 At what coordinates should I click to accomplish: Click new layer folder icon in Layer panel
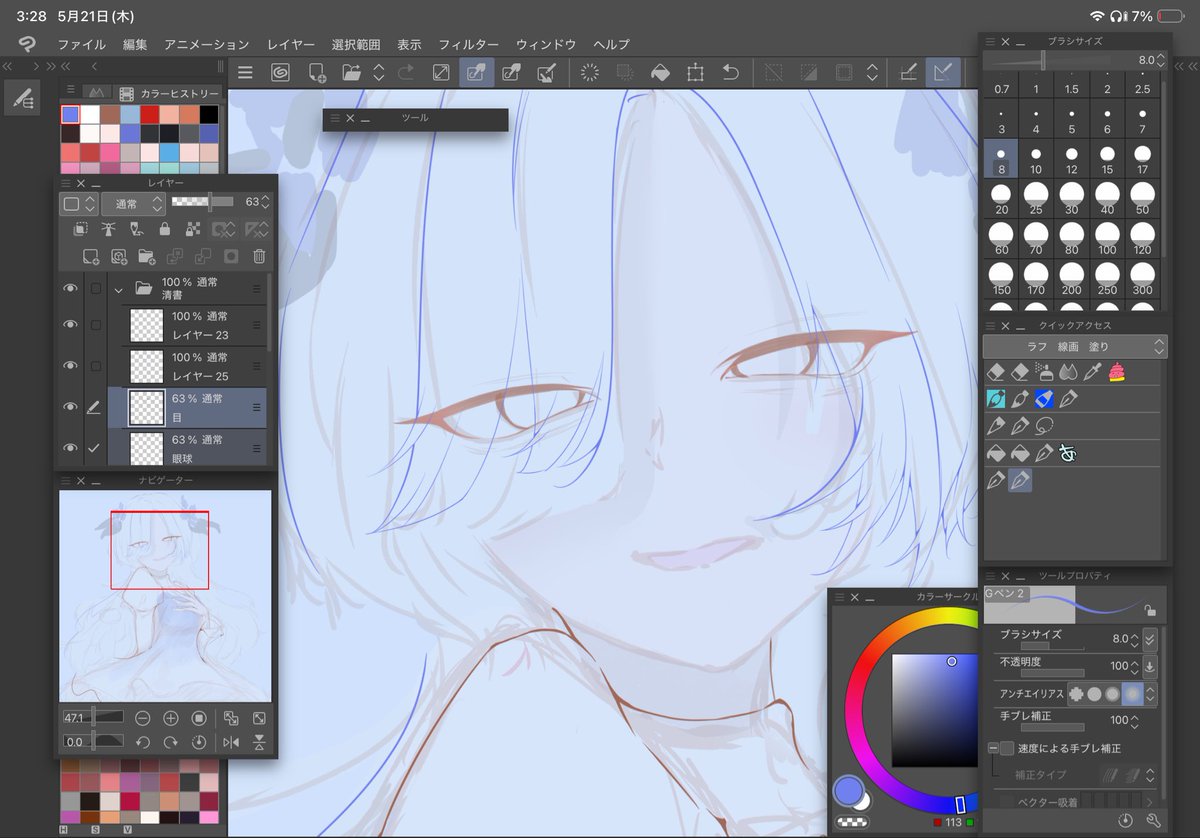[x=147, y=256]
